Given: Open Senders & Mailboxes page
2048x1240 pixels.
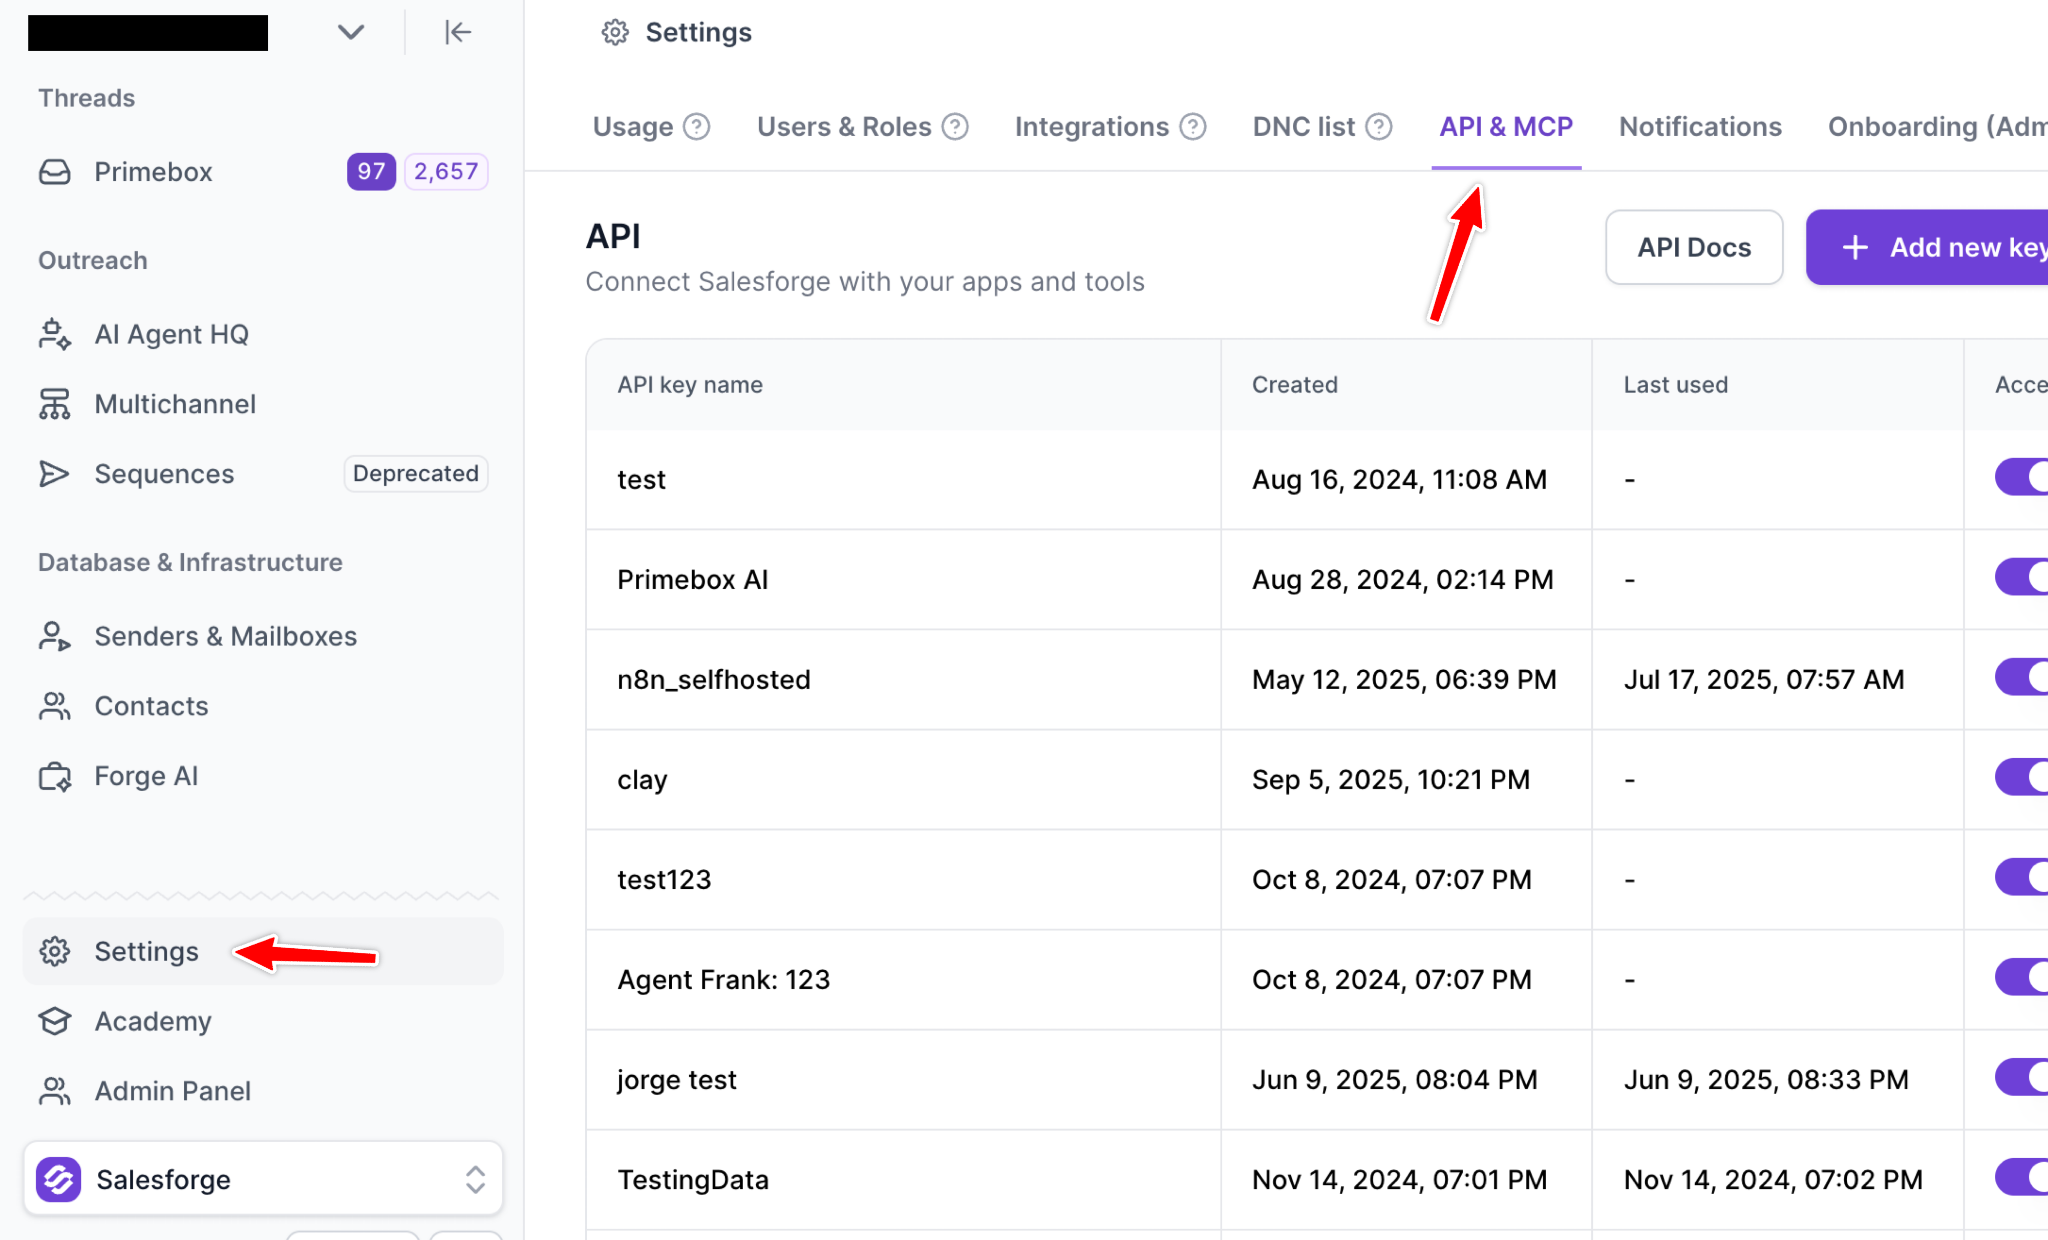Looking at the screenshot, I should tap(225, 636).
